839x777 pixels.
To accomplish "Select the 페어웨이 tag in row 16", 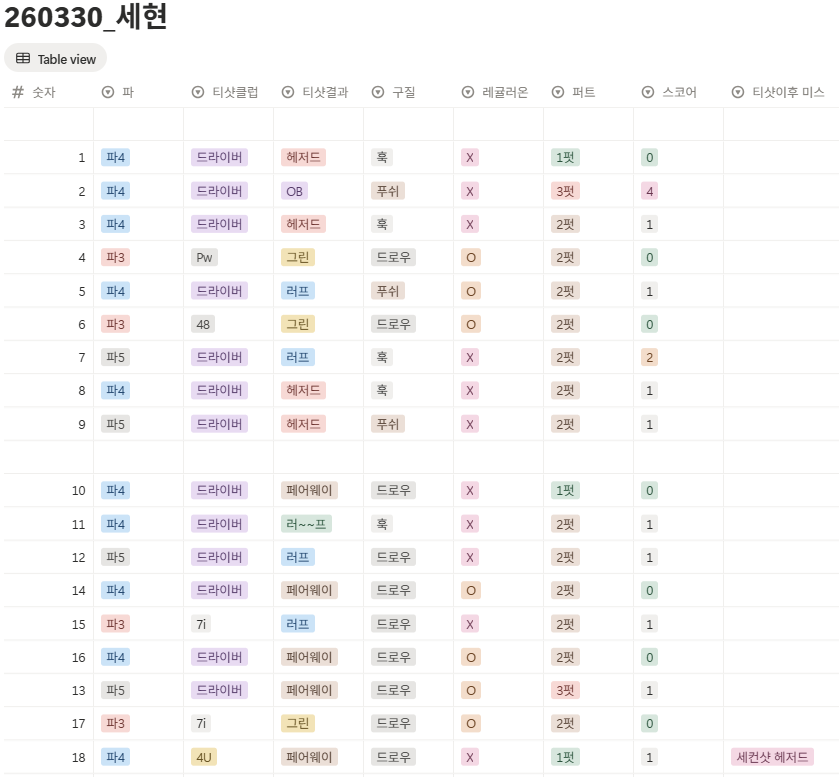I will coord(309,657).
